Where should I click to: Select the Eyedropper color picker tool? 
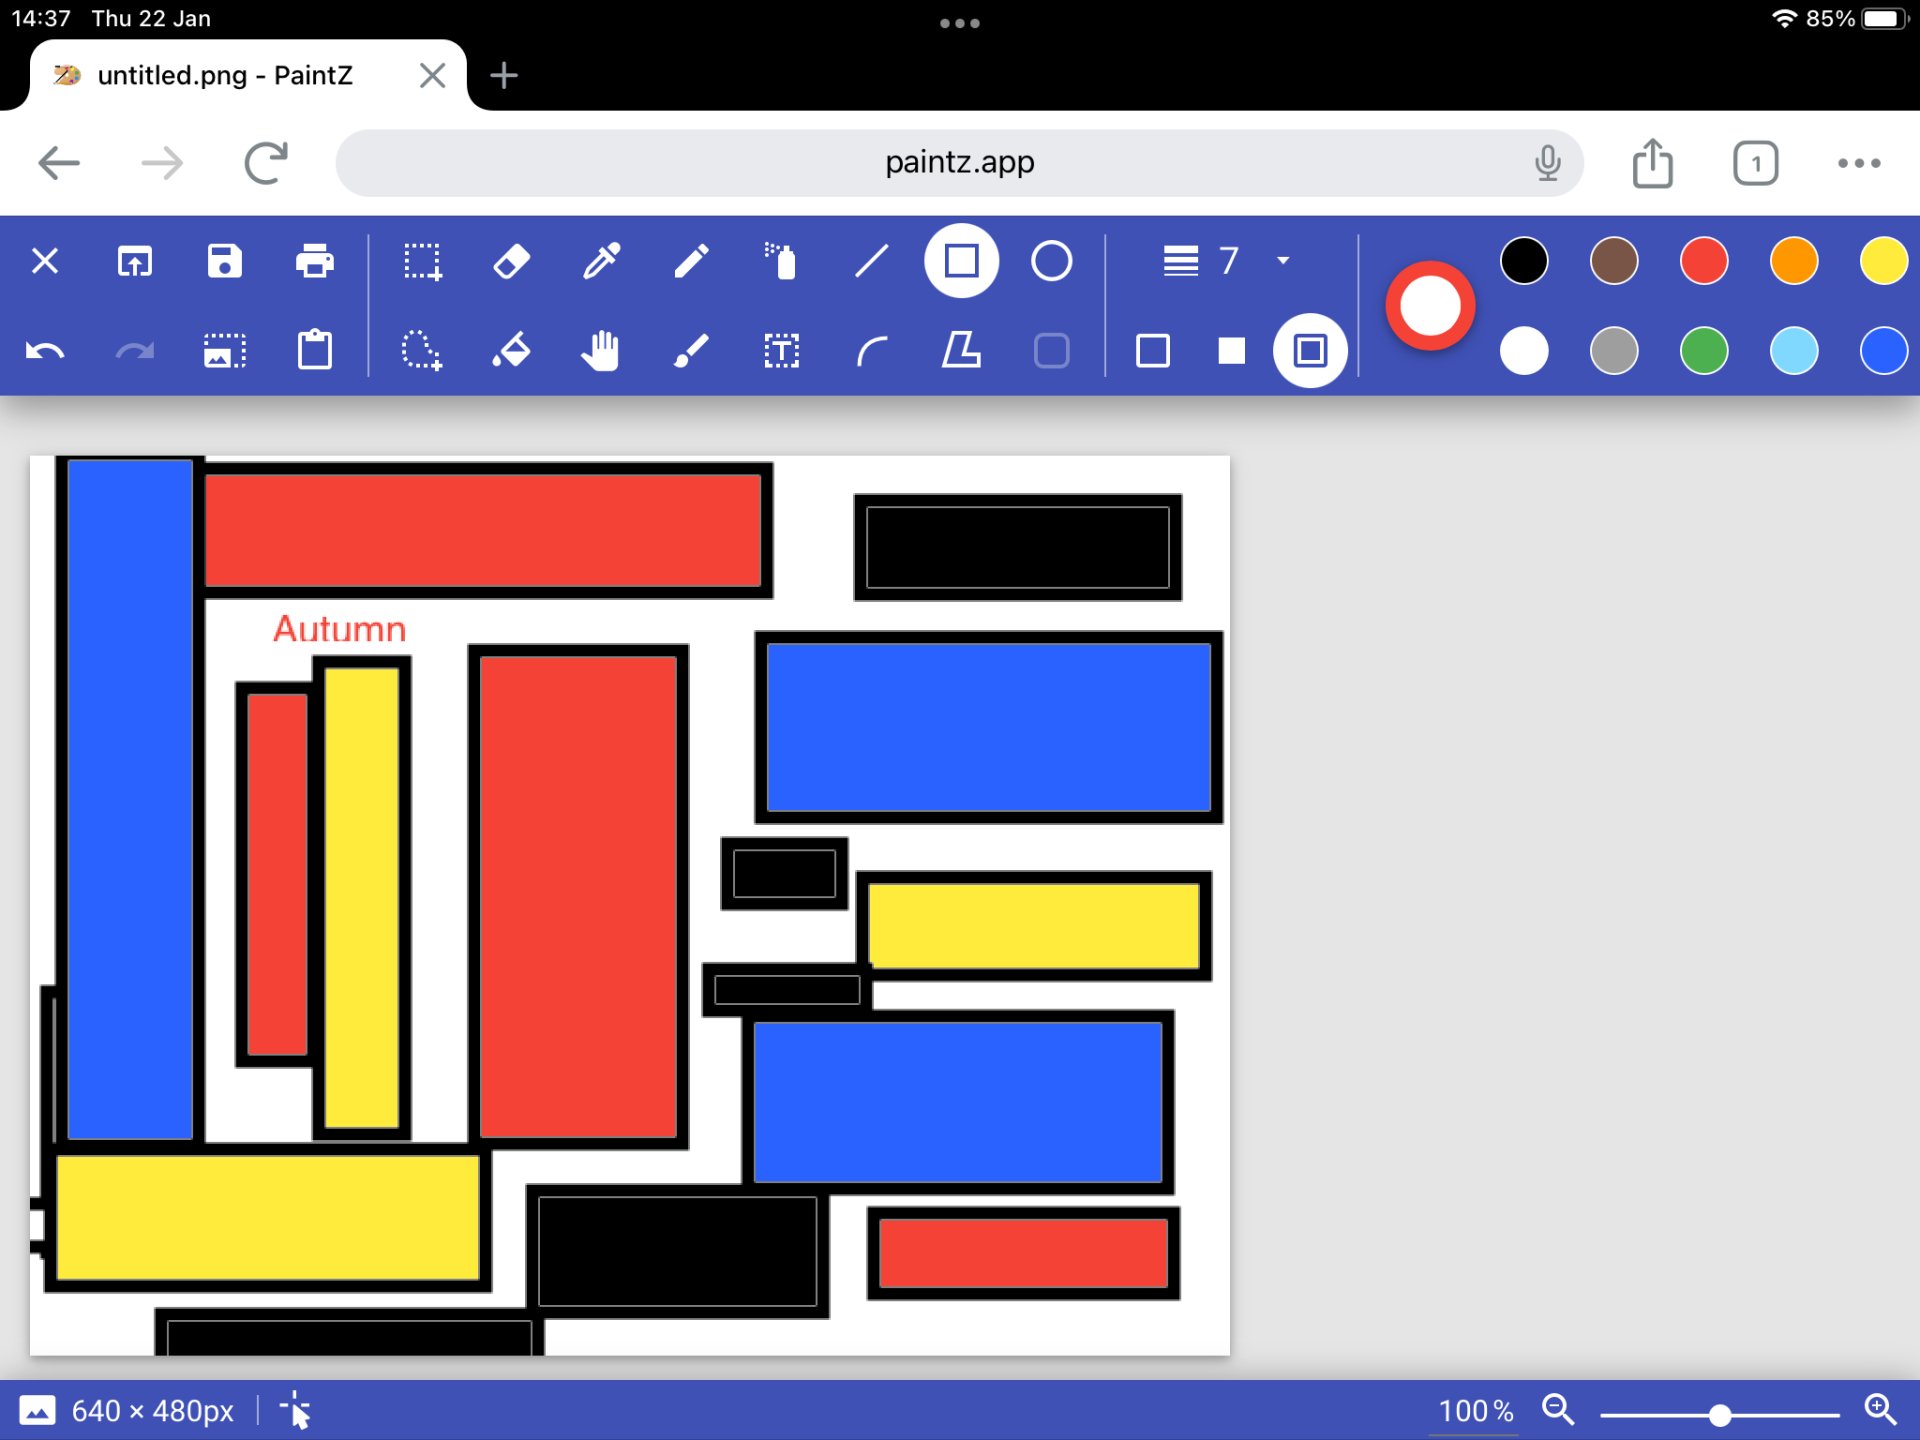pyautogui.click(x=601, y=262)
